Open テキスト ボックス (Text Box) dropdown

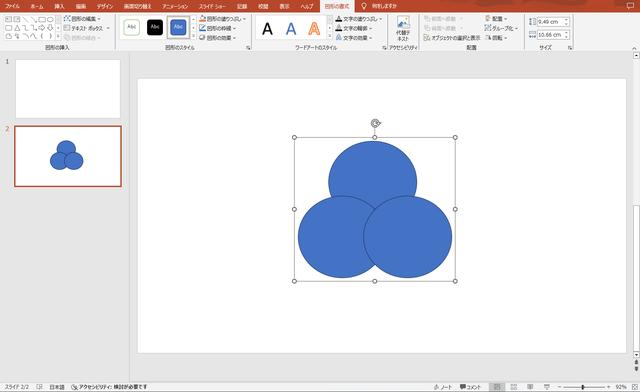pos(87,28)
